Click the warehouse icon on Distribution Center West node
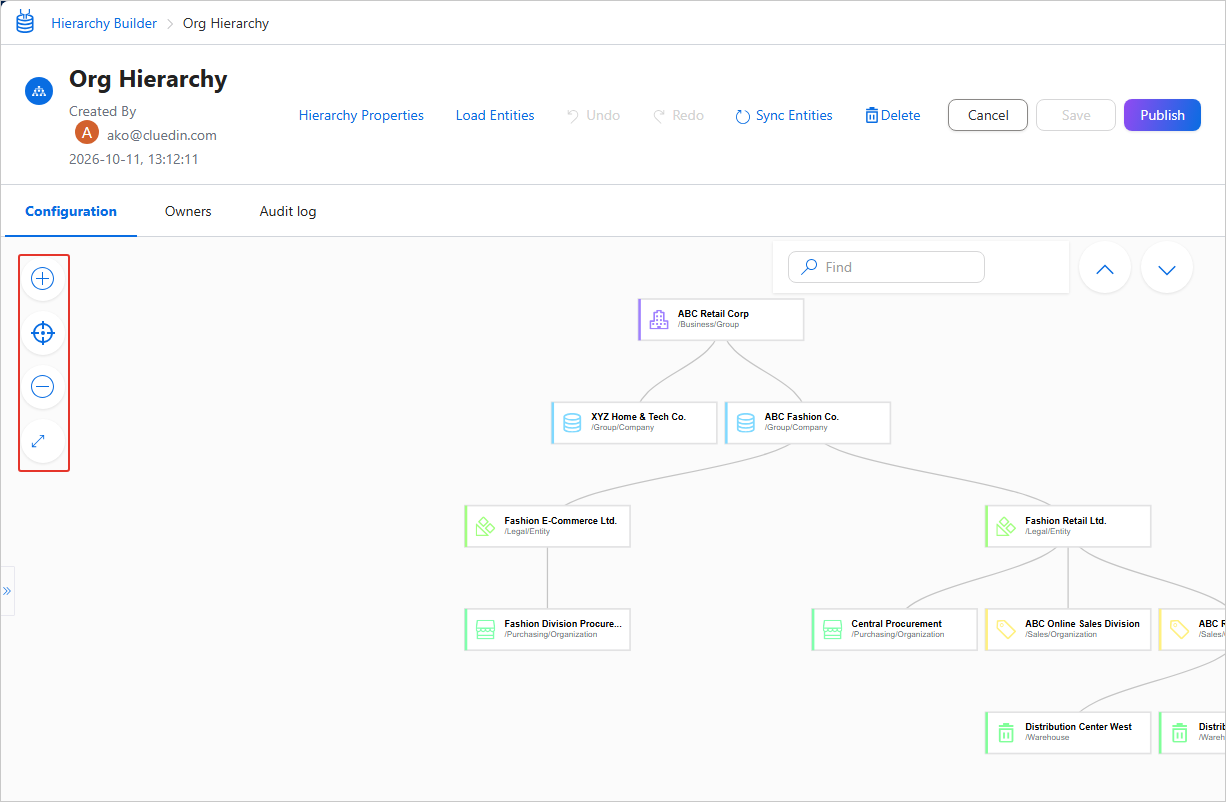Viewport: 1226px width, 802px height. [1006, 732]
